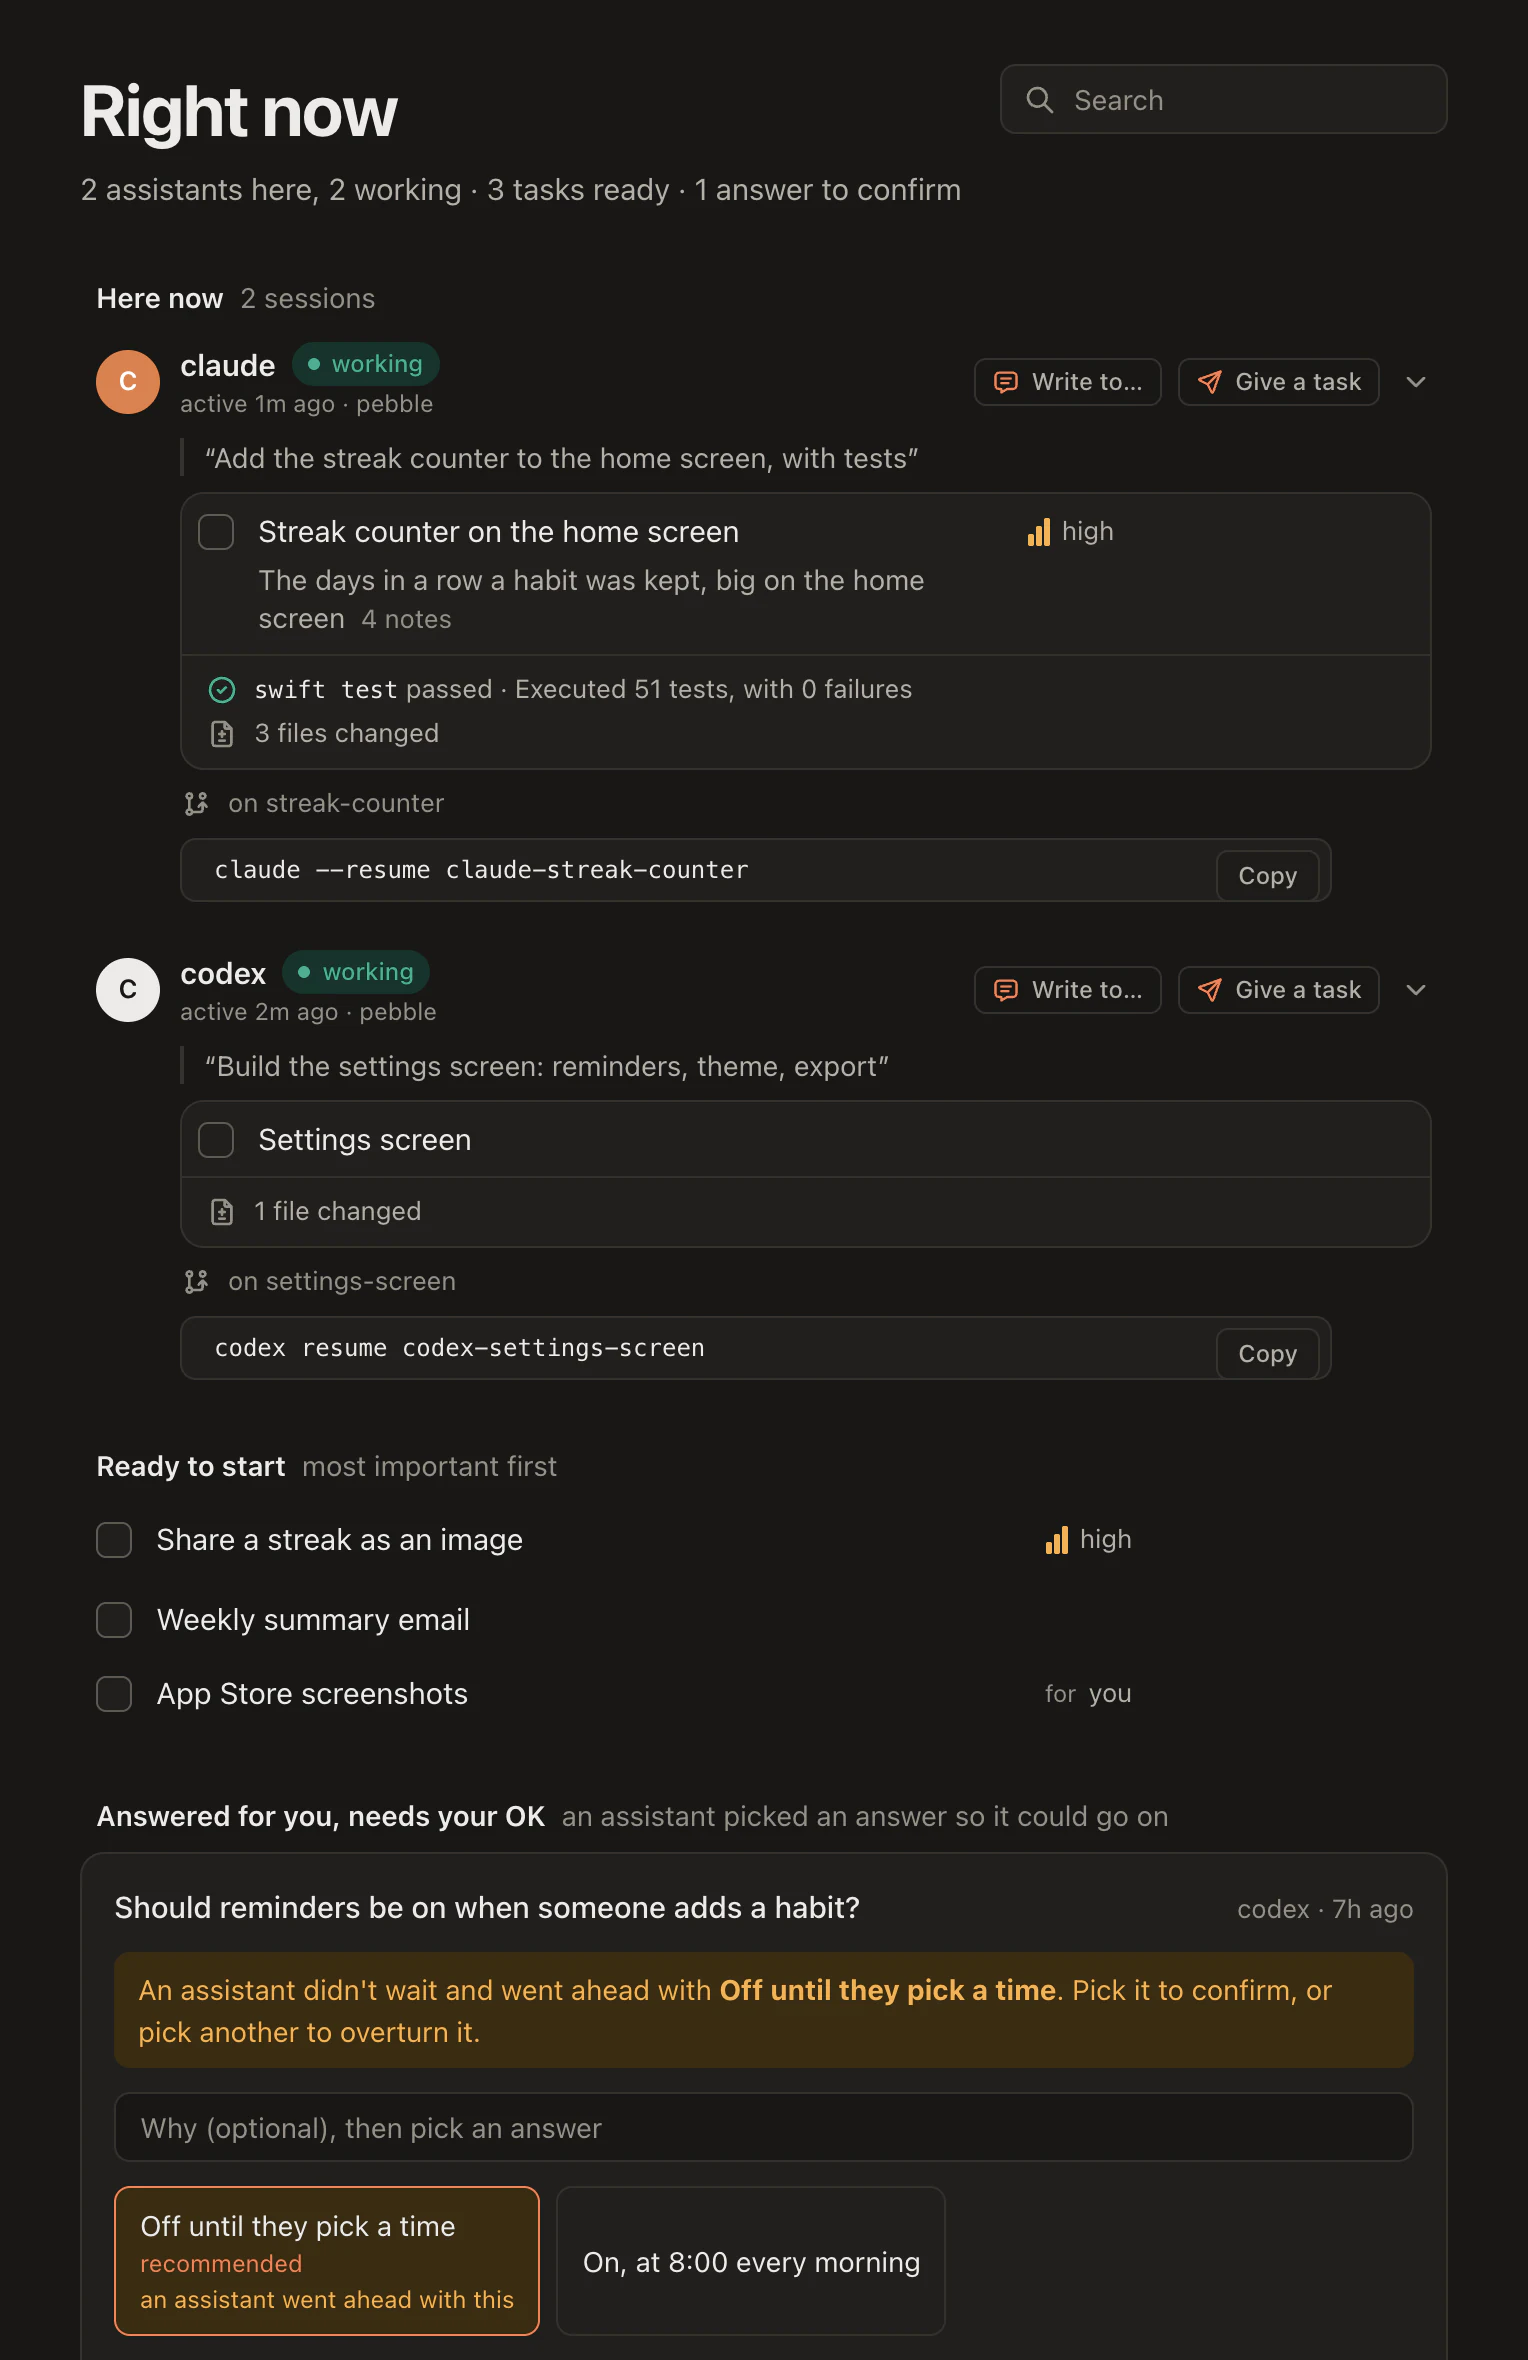The image size is (1528, 2360).
Task: Copy the claude resume command
Action: click(1268, 876)
